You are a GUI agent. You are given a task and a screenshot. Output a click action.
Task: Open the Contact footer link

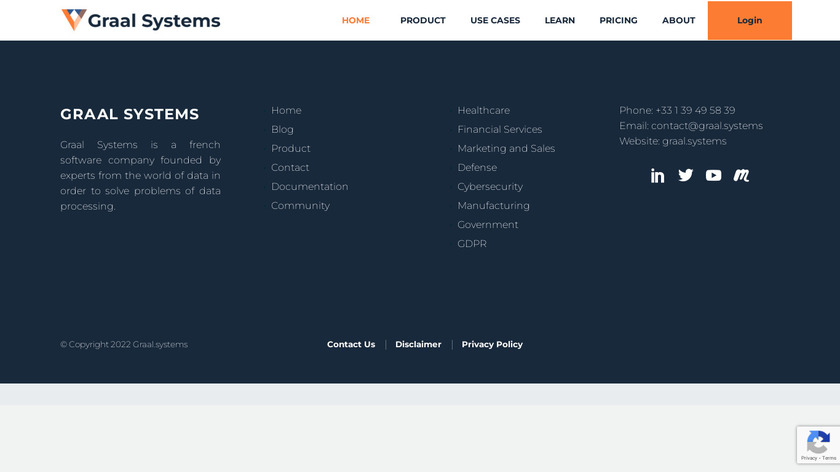coord(290,168)
